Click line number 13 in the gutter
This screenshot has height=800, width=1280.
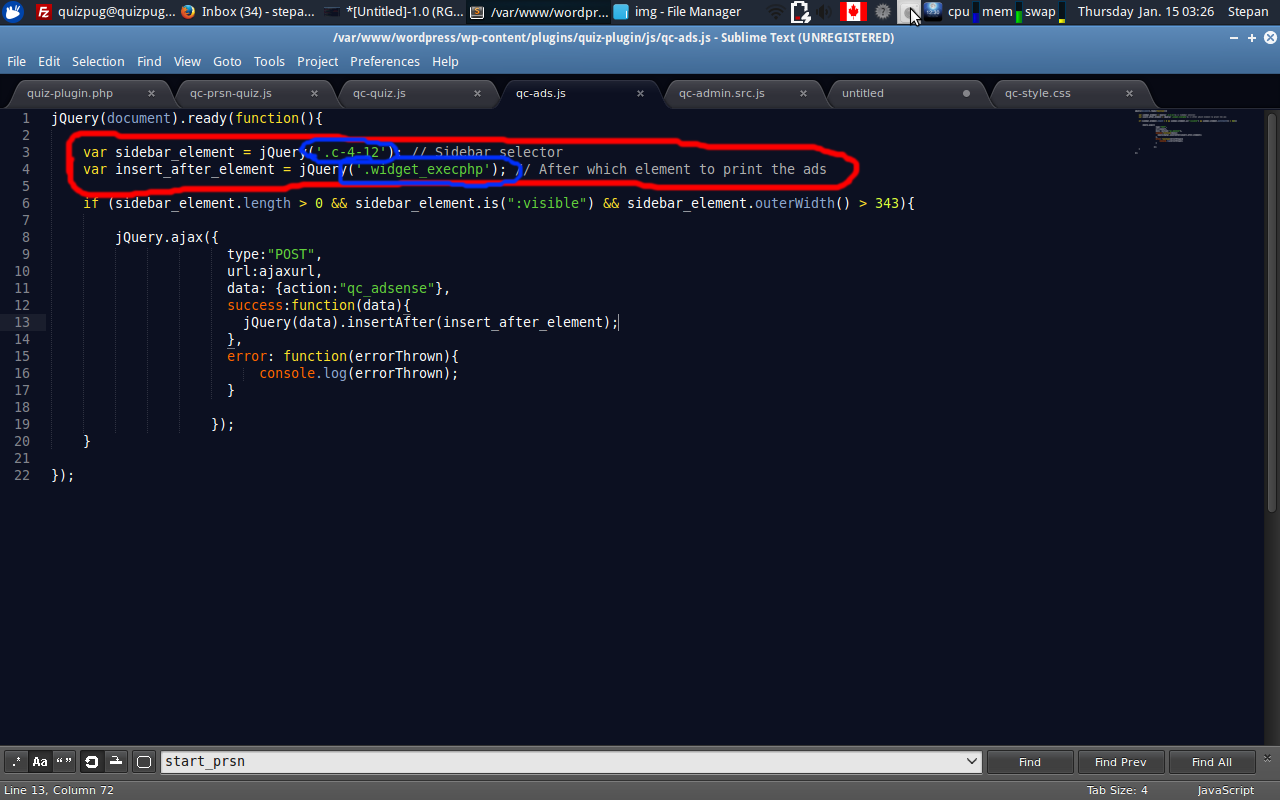tap(21, 322)
